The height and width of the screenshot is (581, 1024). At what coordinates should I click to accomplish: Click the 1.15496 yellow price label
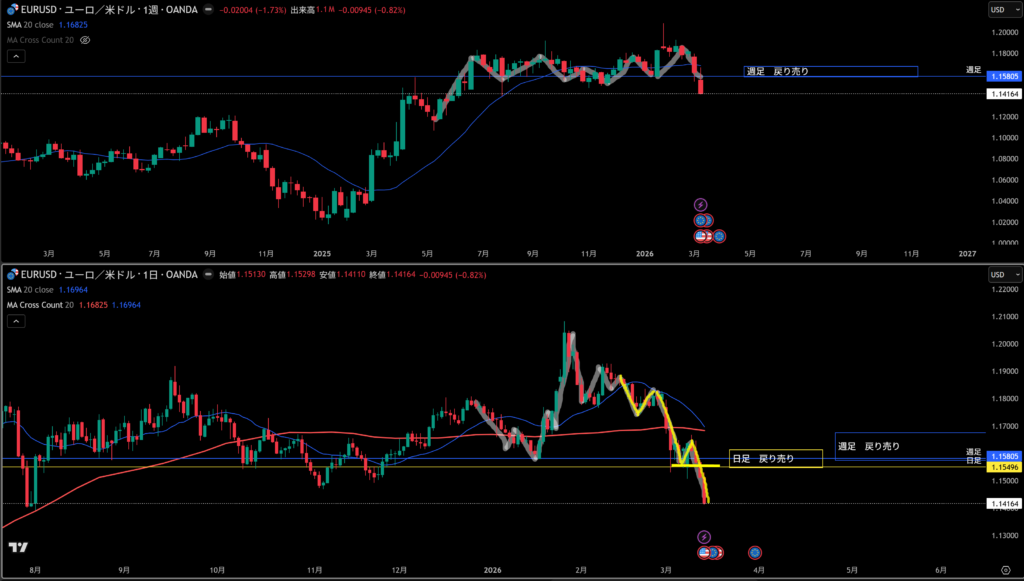[x=1003, y=467]
